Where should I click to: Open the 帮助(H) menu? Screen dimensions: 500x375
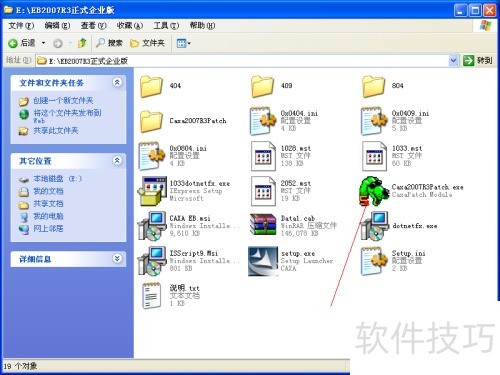(x=202, y=25)
